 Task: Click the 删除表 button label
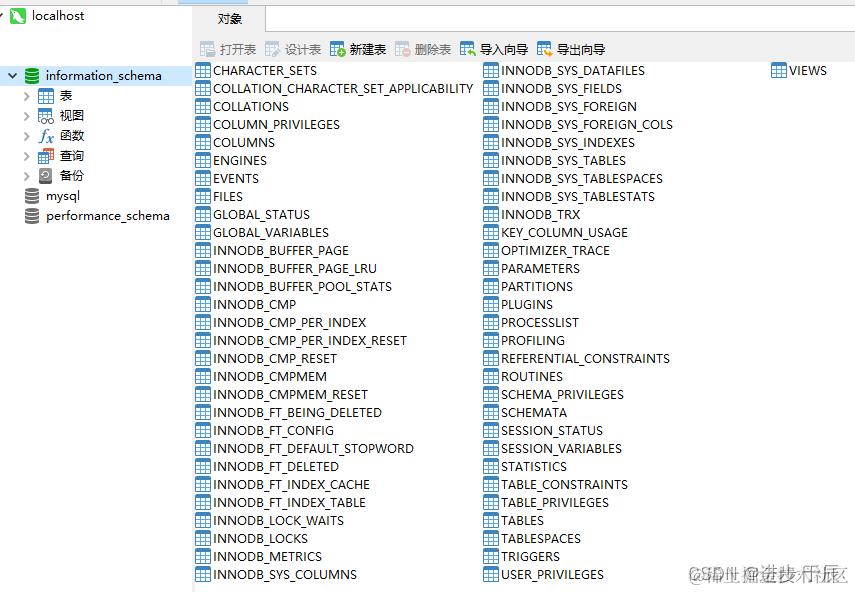432,50
